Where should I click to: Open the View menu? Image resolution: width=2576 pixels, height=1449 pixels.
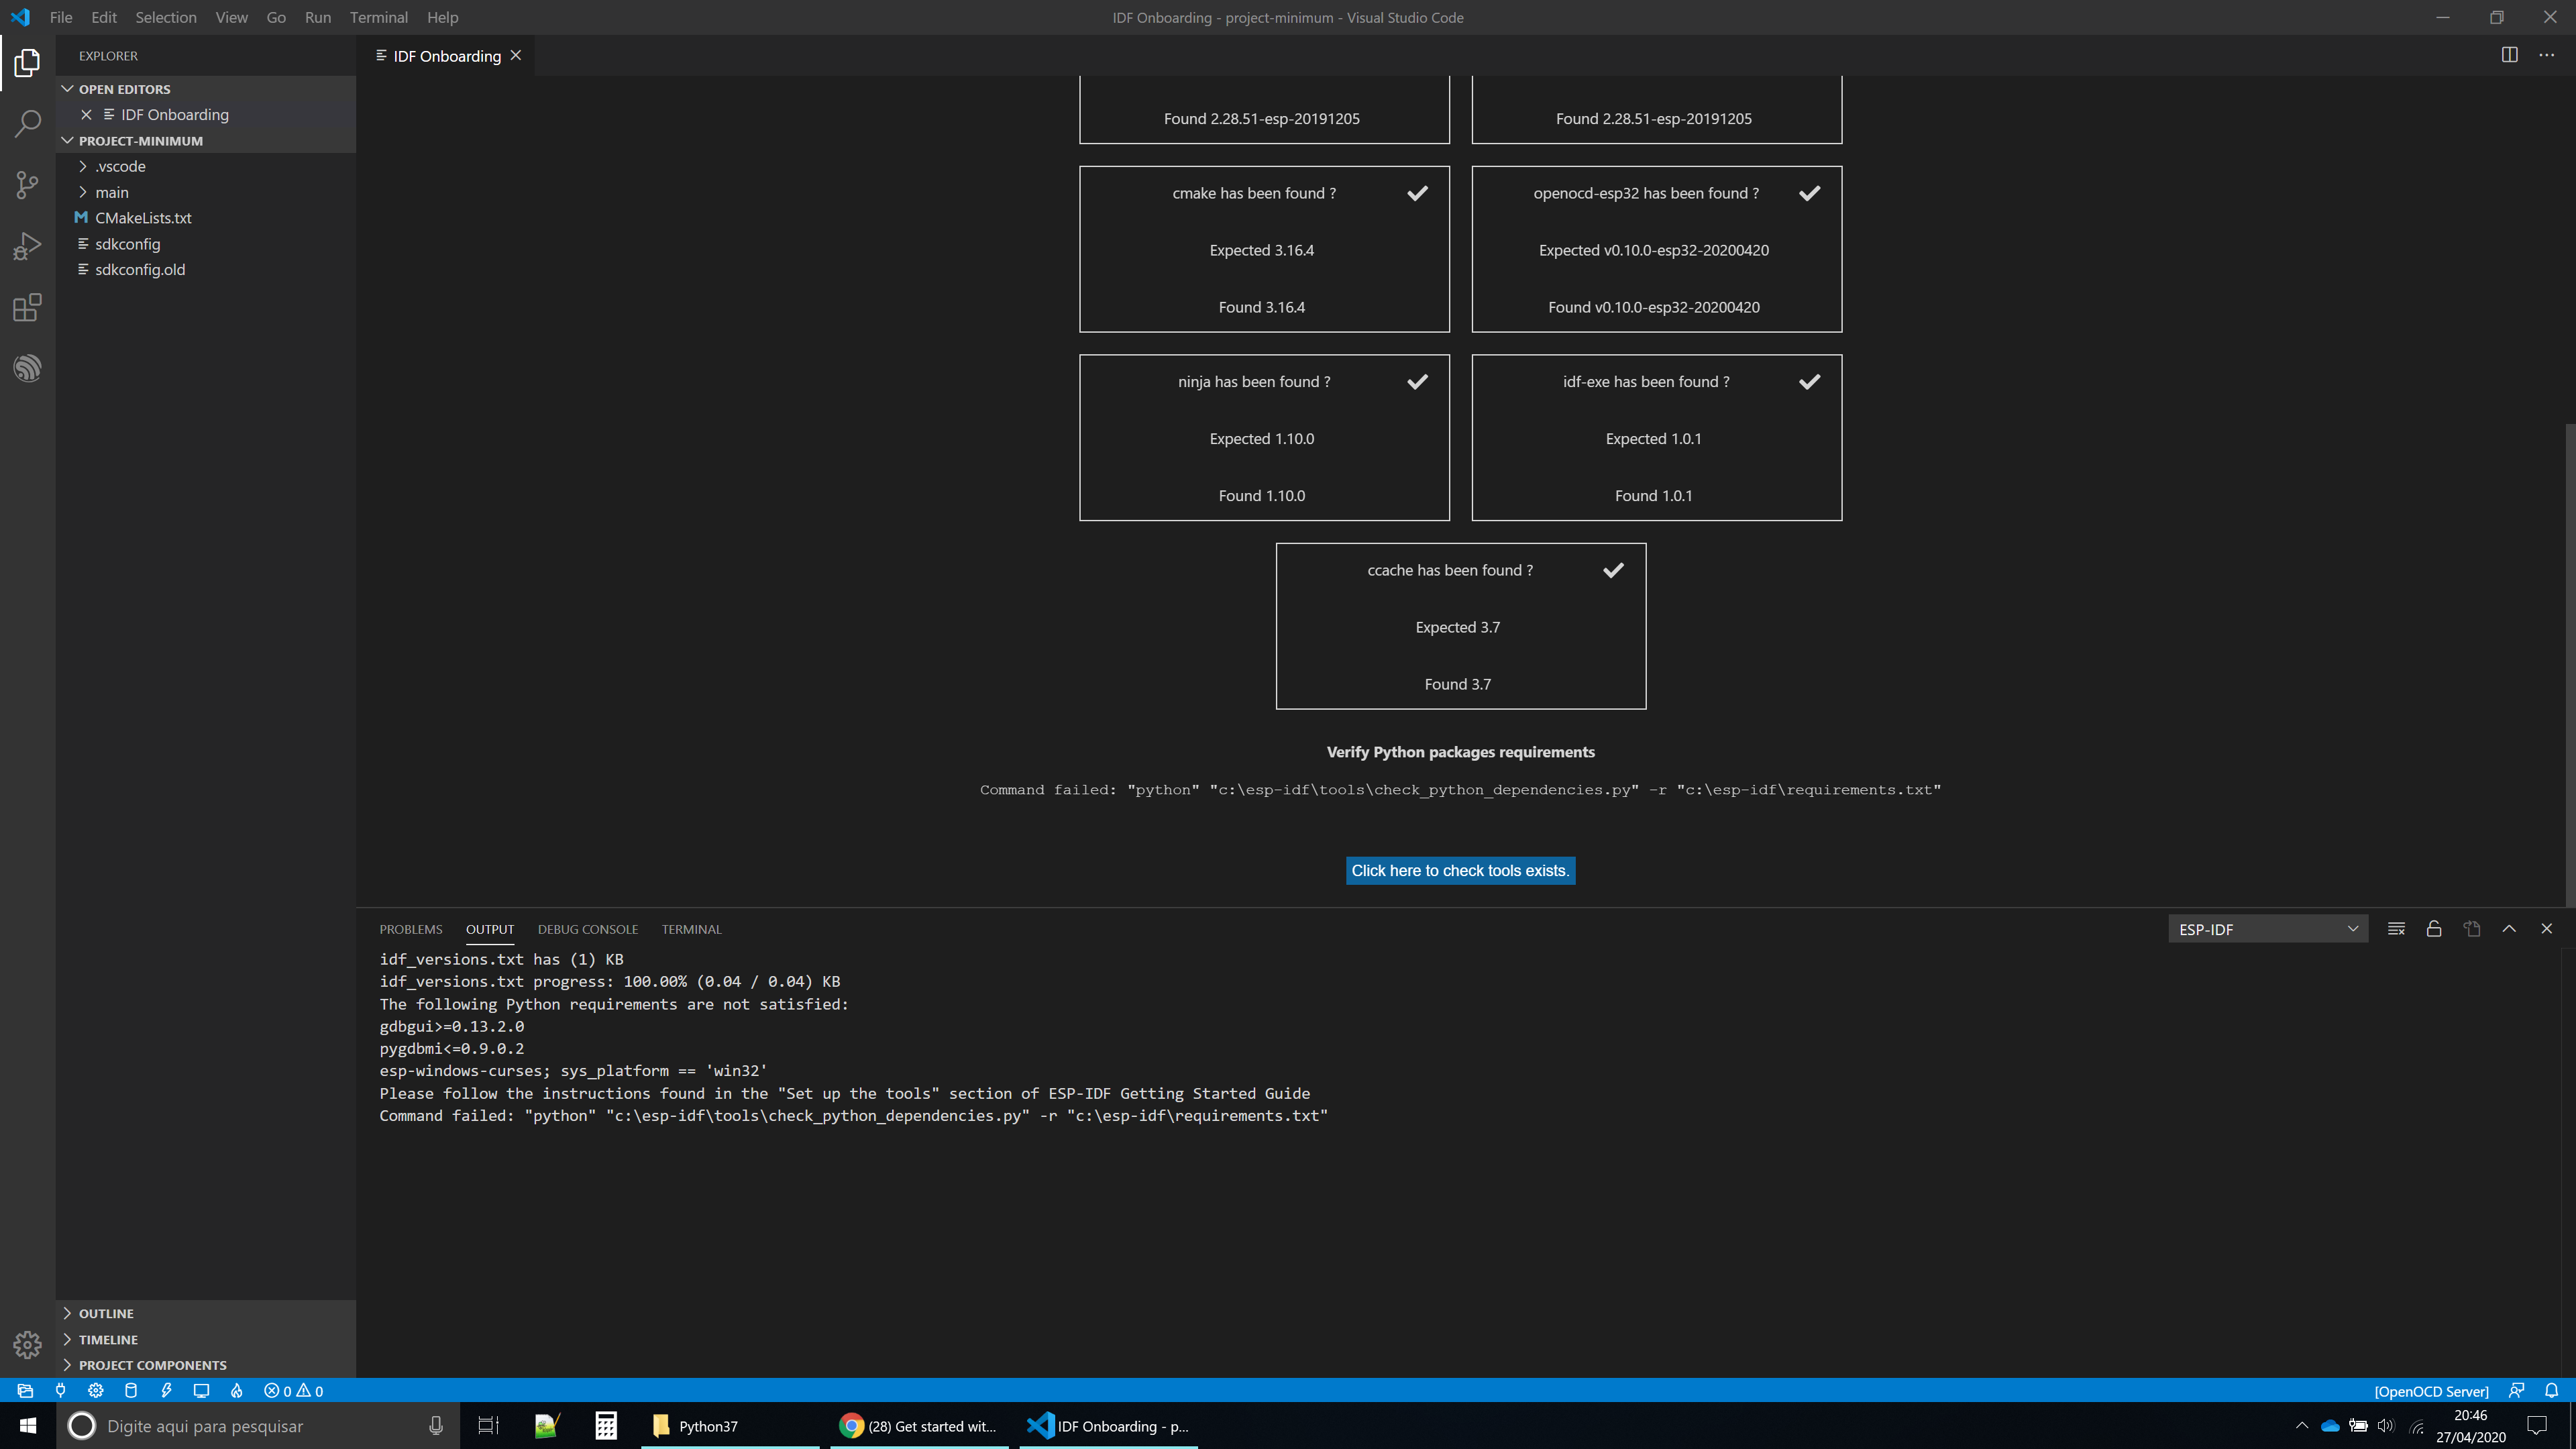tap(231, 17)
